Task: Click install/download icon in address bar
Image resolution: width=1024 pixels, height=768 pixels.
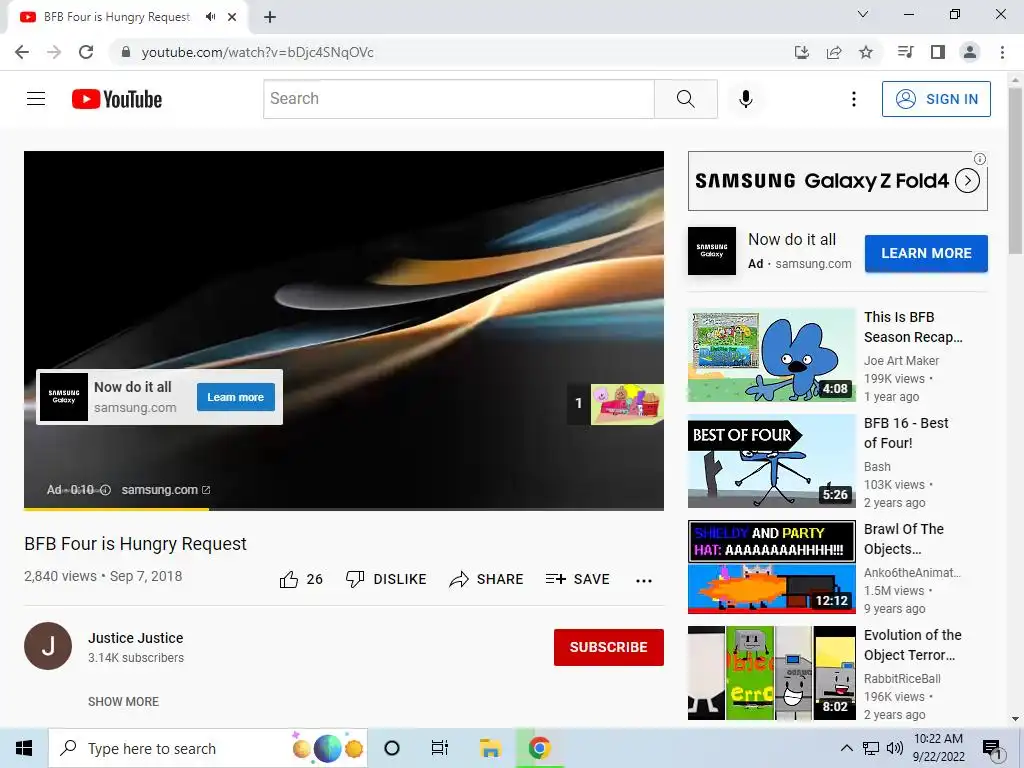Action: (x=802, y=52)
